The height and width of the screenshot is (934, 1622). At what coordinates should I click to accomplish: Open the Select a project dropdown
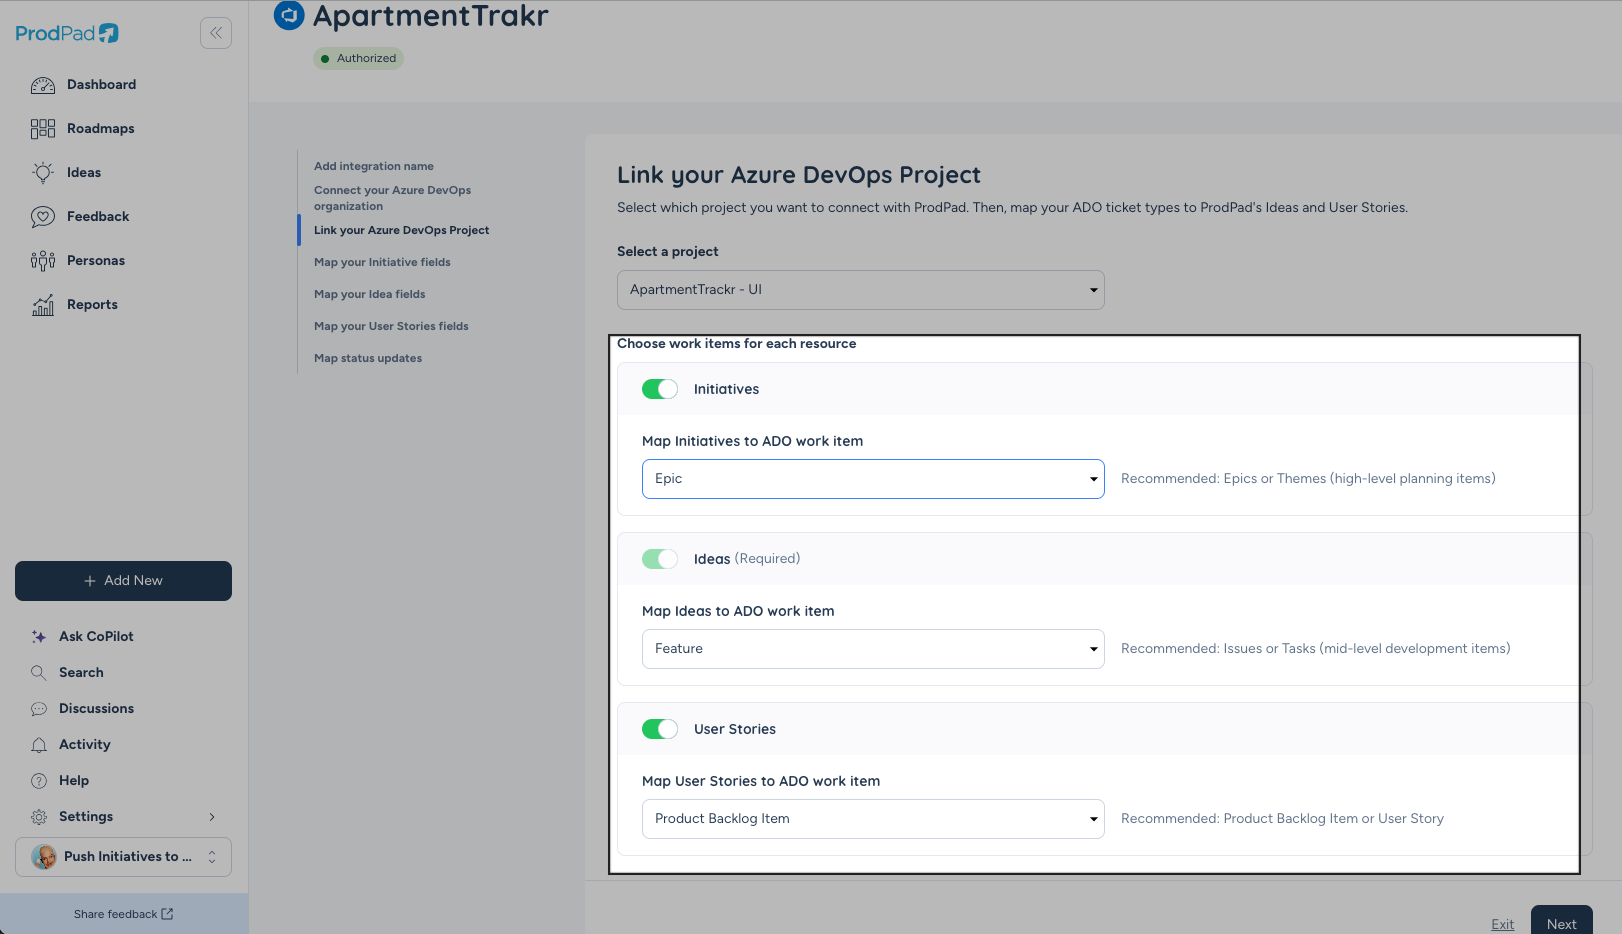[861, 290]
